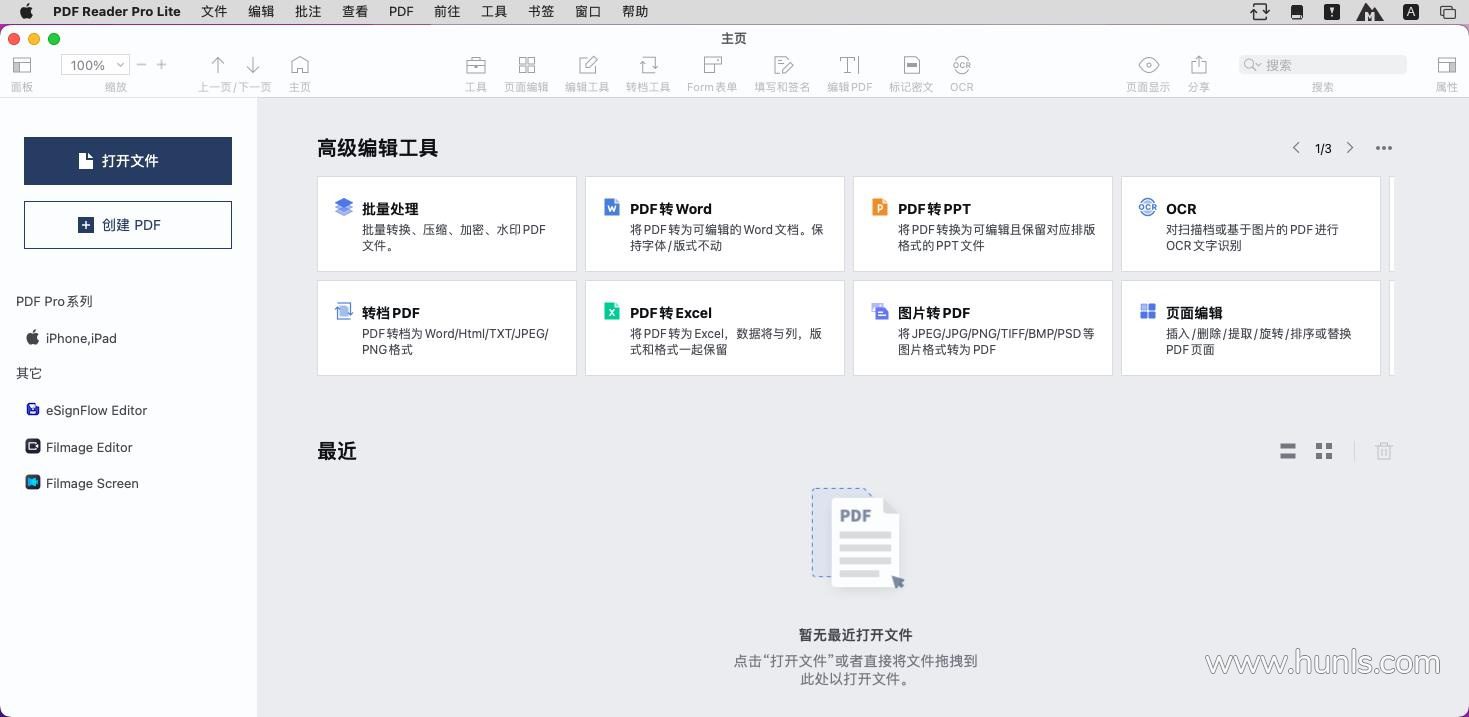1469x717 pixels.
Task: Open the PDF转Word tool card
Action: (715, 224)
